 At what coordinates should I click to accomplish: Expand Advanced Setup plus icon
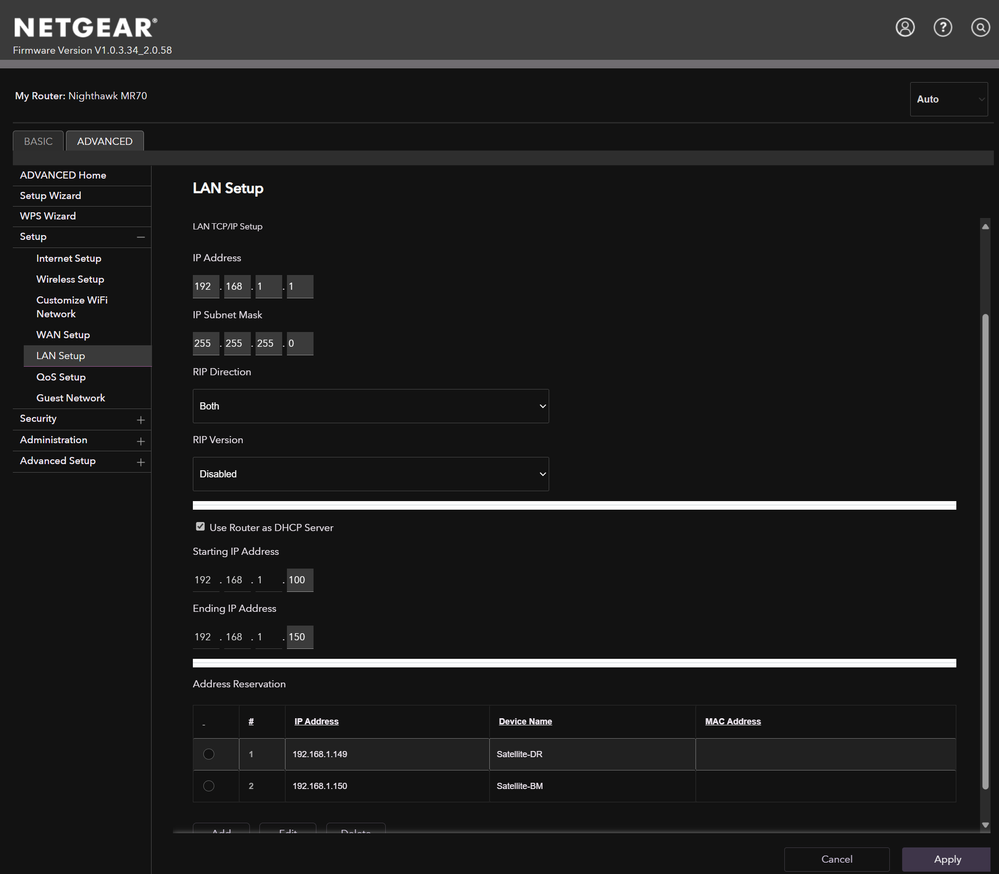(140, 462)
